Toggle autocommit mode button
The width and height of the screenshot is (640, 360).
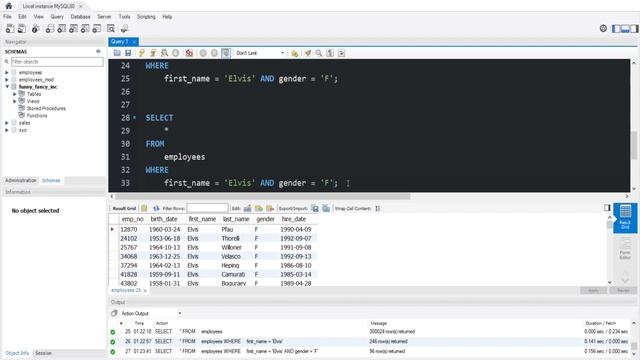click(x=226, y=53)
